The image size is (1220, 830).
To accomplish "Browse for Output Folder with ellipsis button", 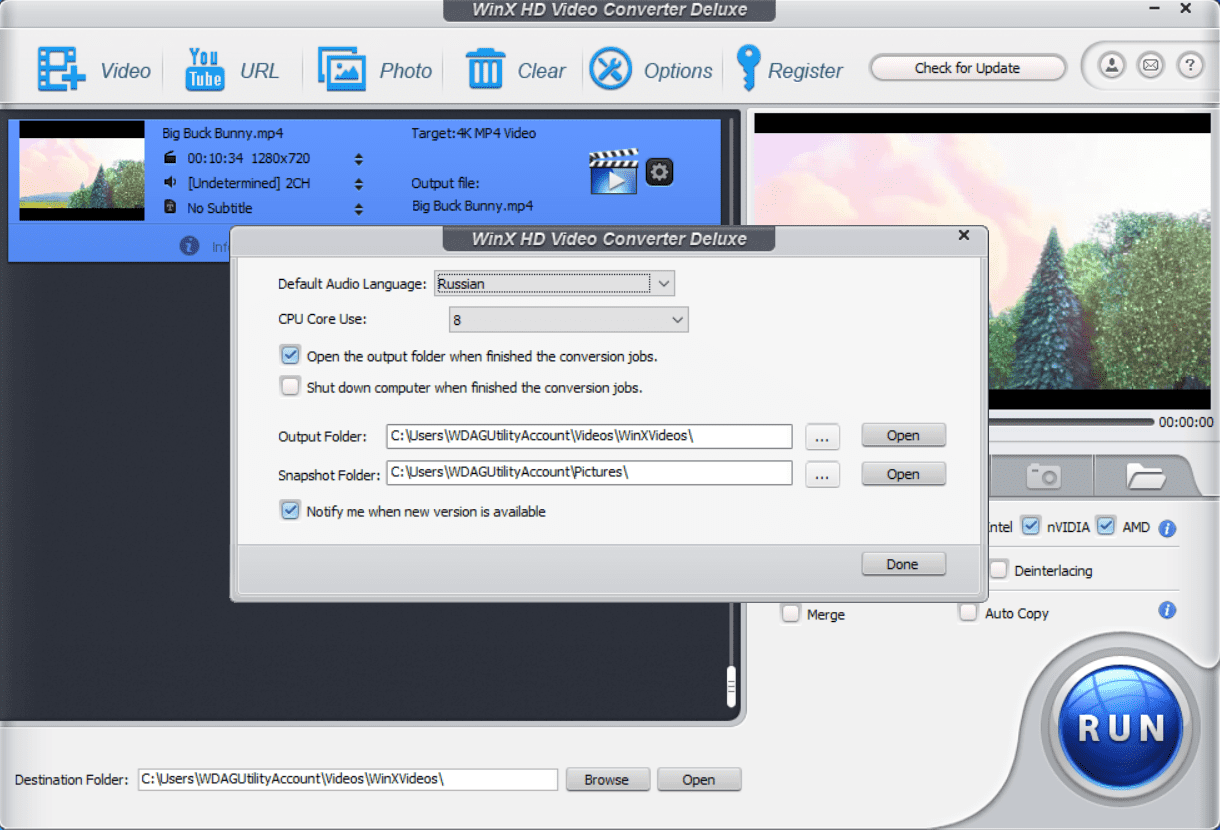I will click(821, 437).
